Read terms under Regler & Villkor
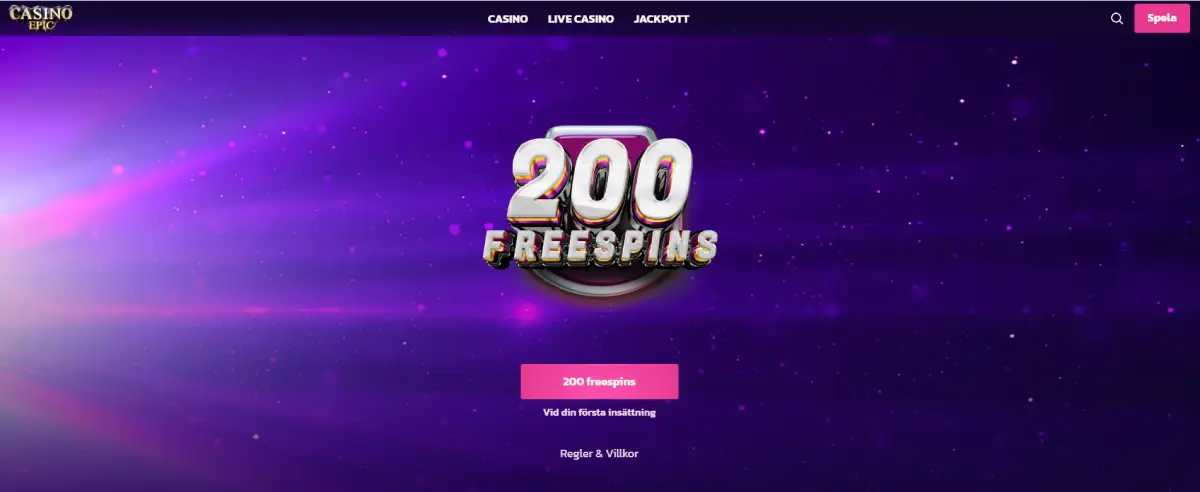Image resolution: width=1200 pixels, height=492 pixels. (599, 453)
